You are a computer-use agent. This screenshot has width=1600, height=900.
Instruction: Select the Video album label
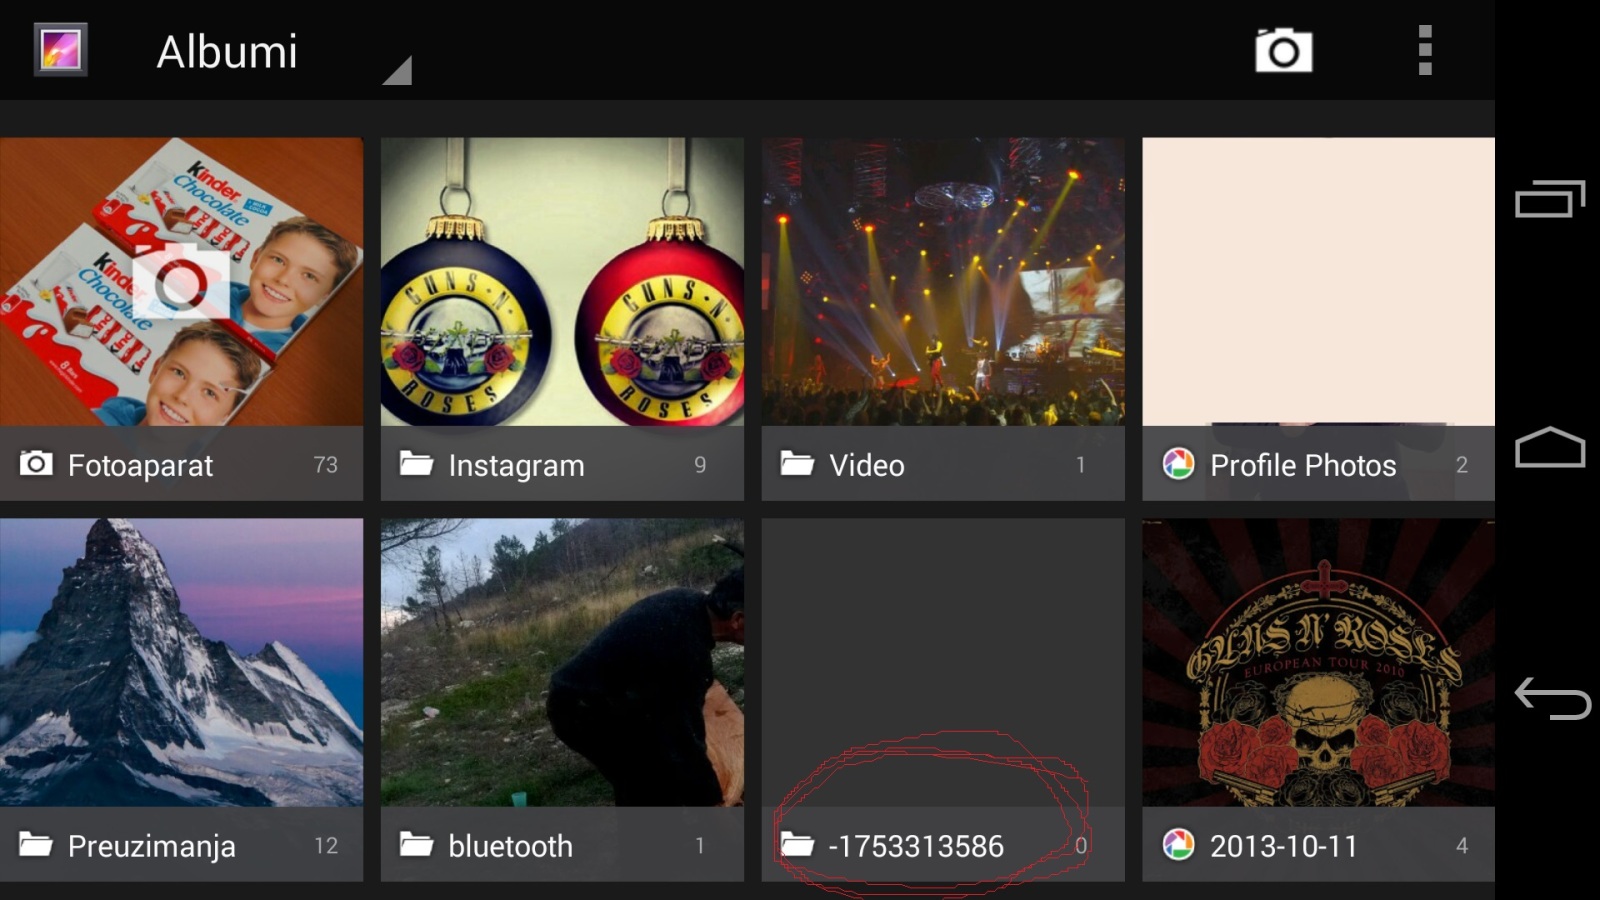(866, 465)
